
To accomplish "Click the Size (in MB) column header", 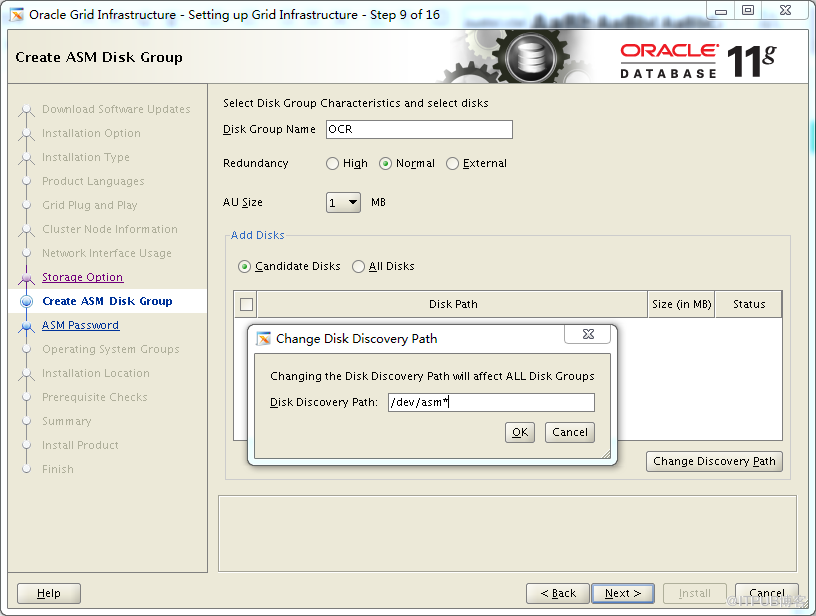I will (682, 304).
